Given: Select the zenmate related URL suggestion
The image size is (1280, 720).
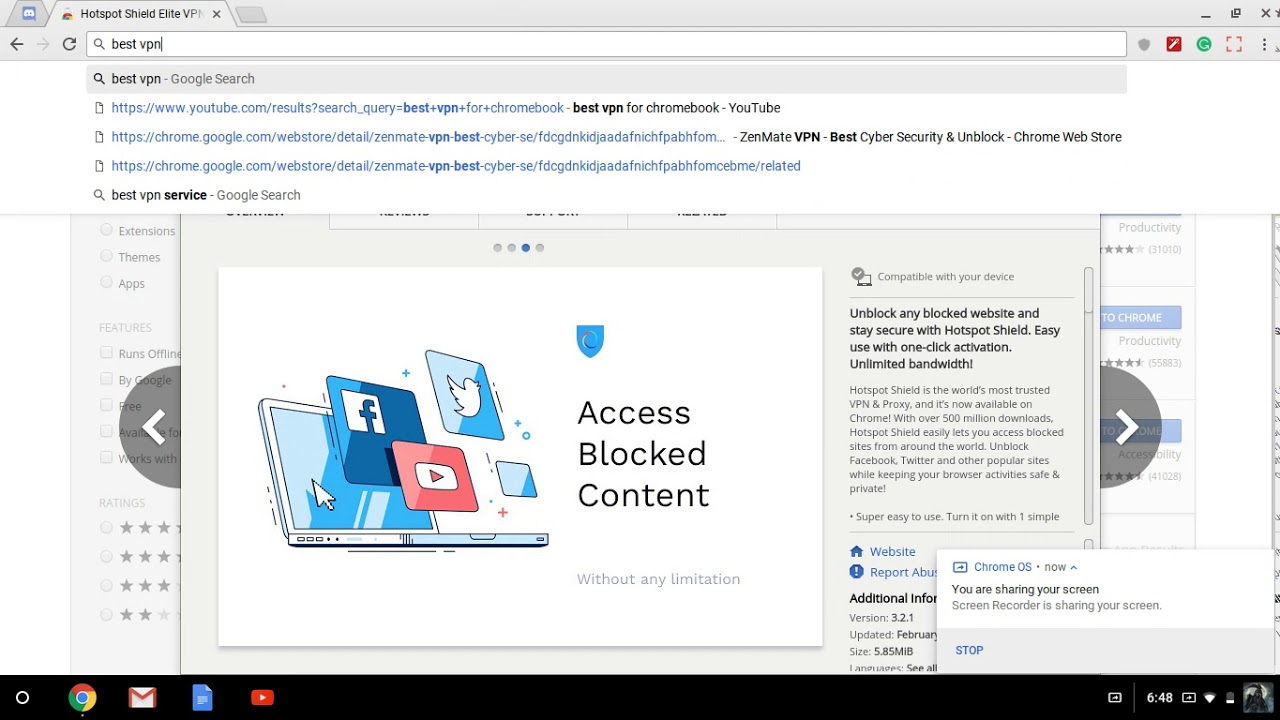Looking at the screenshot, I should coord(606,166).
